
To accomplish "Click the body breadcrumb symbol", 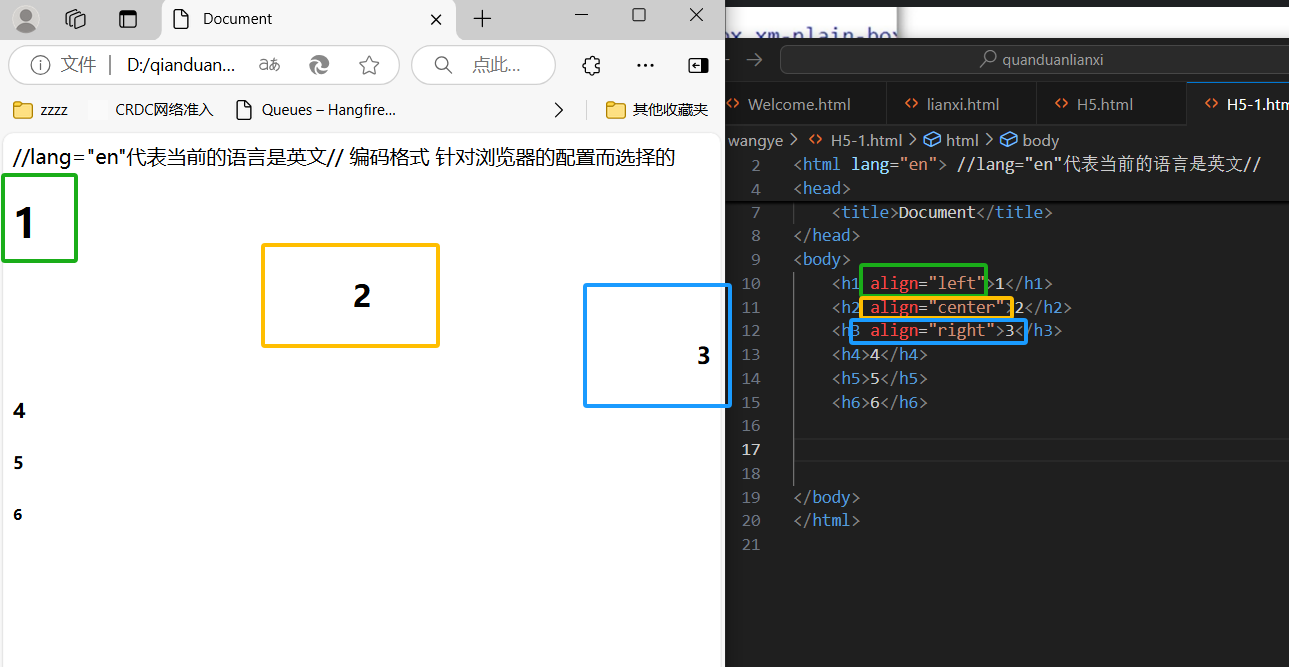I will (x=1030, y=140).
